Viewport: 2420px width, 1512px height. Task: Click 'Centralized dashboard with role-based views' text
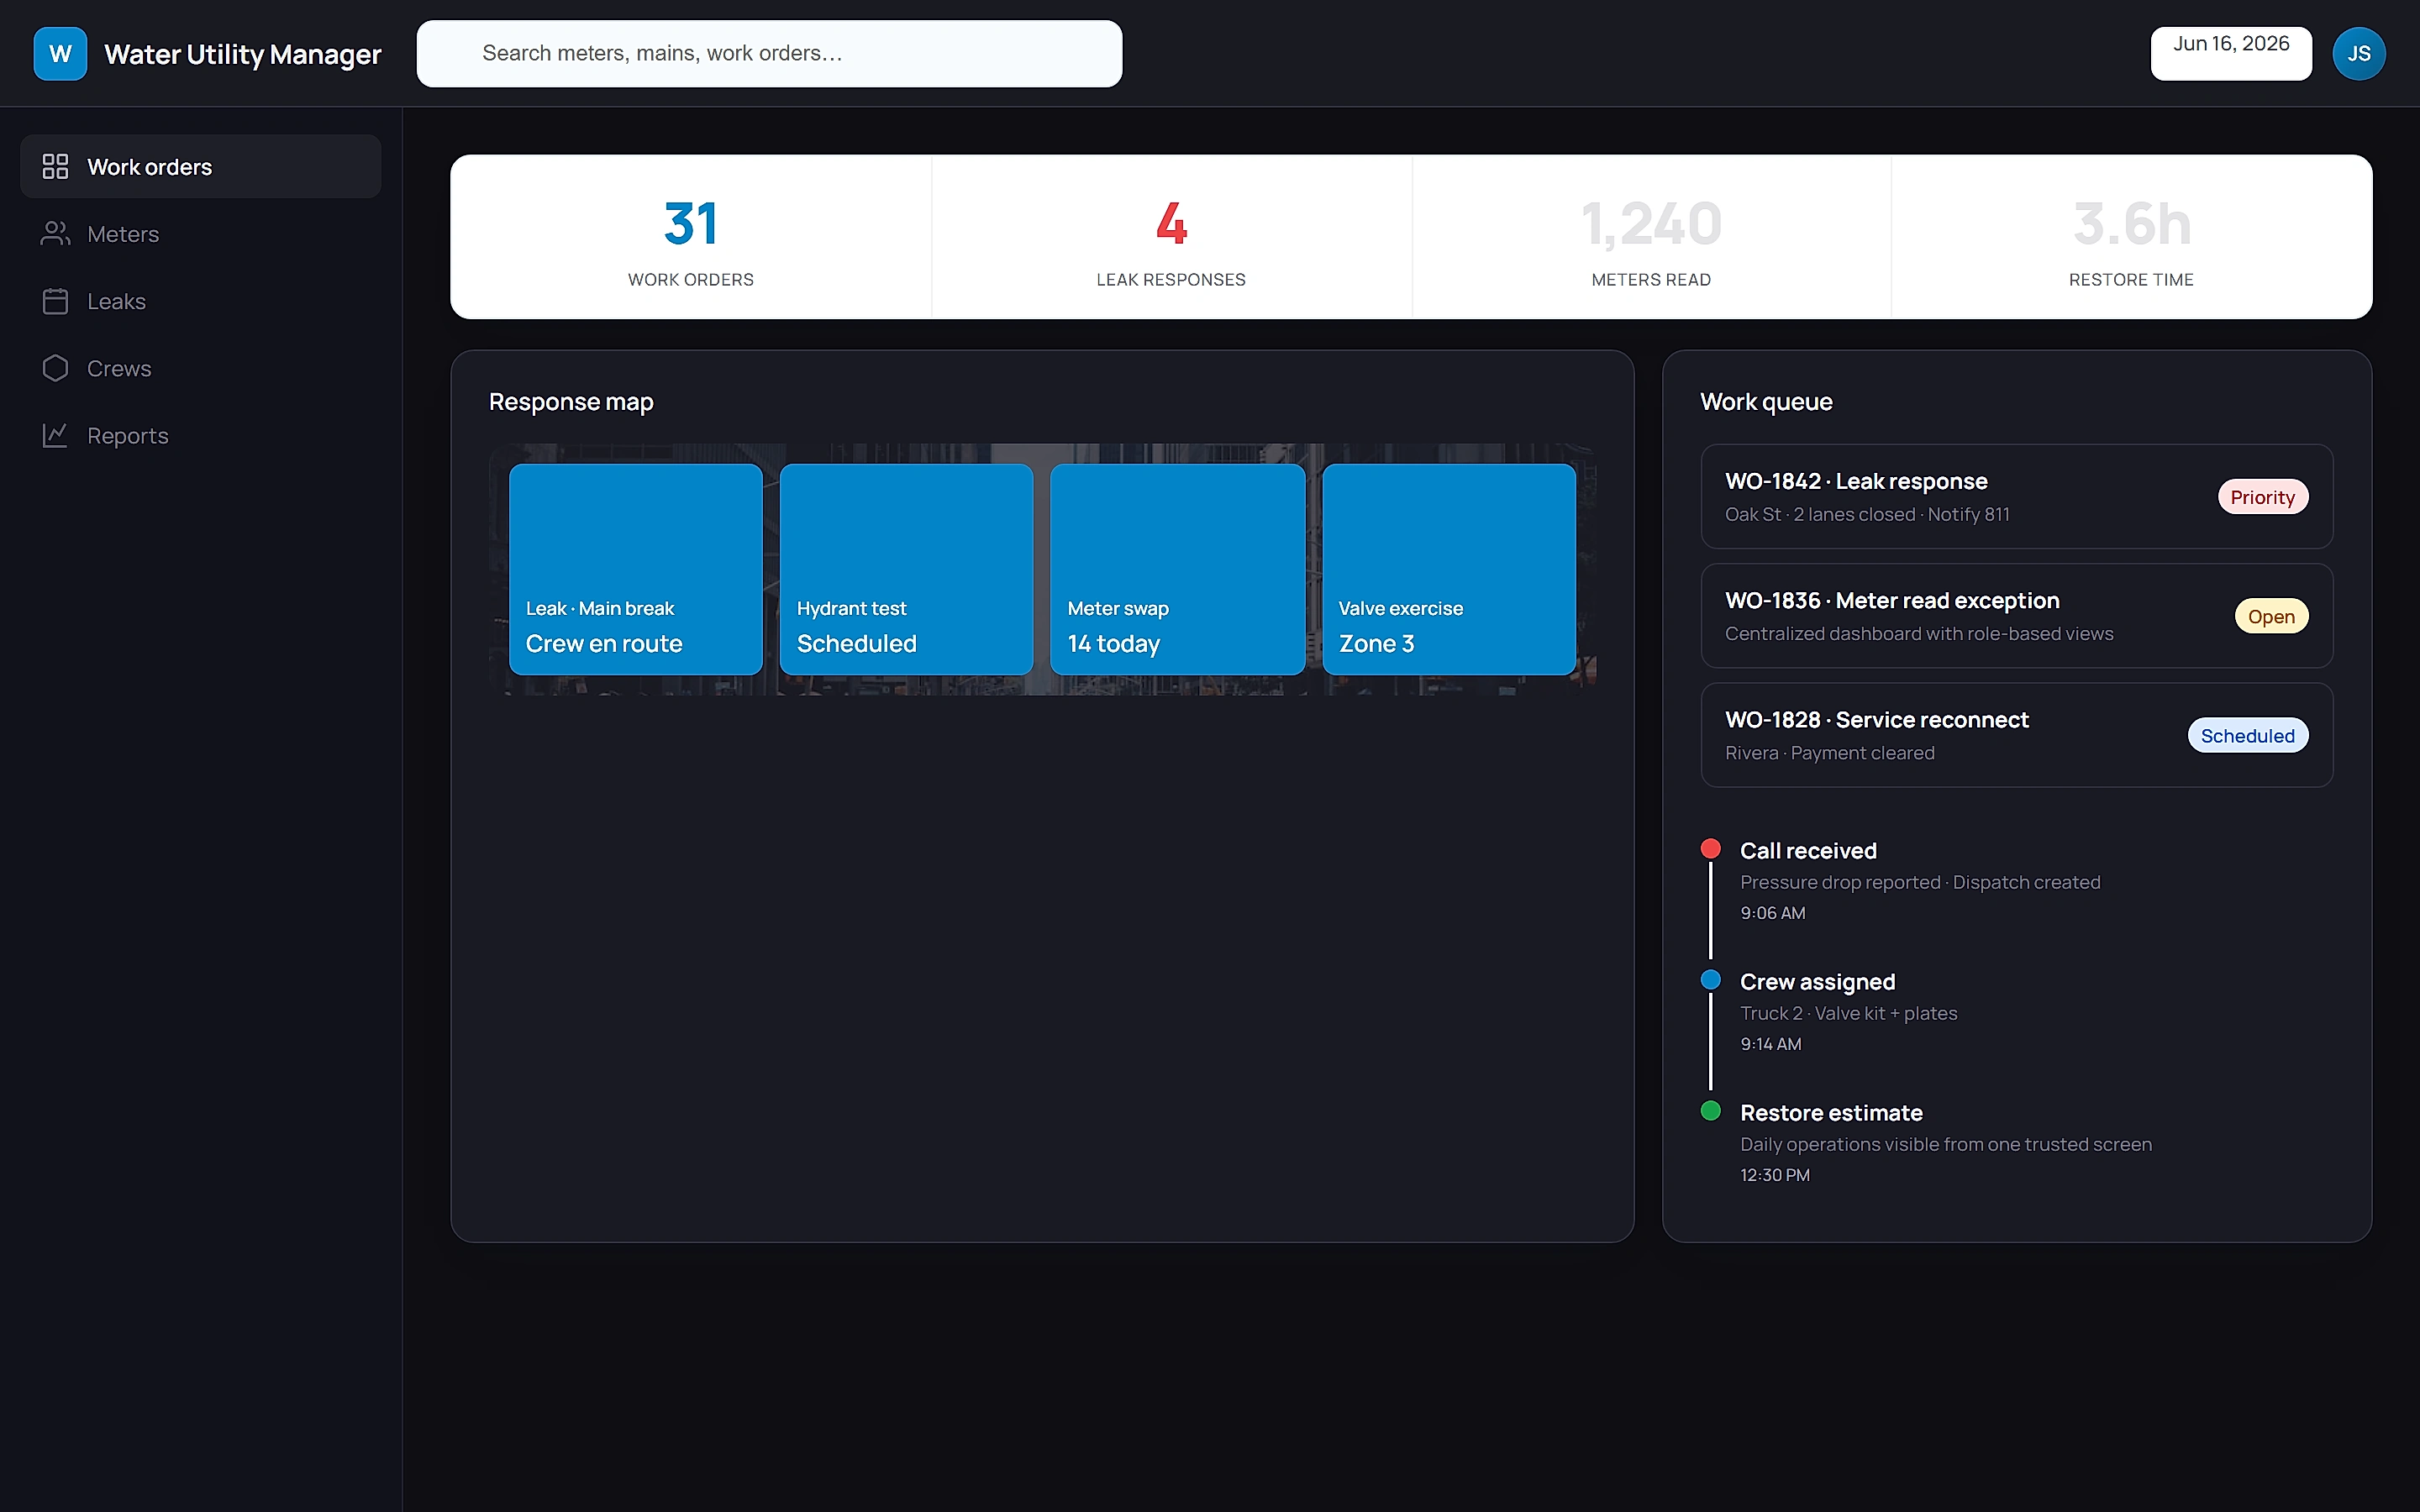tap(1919, 633)
